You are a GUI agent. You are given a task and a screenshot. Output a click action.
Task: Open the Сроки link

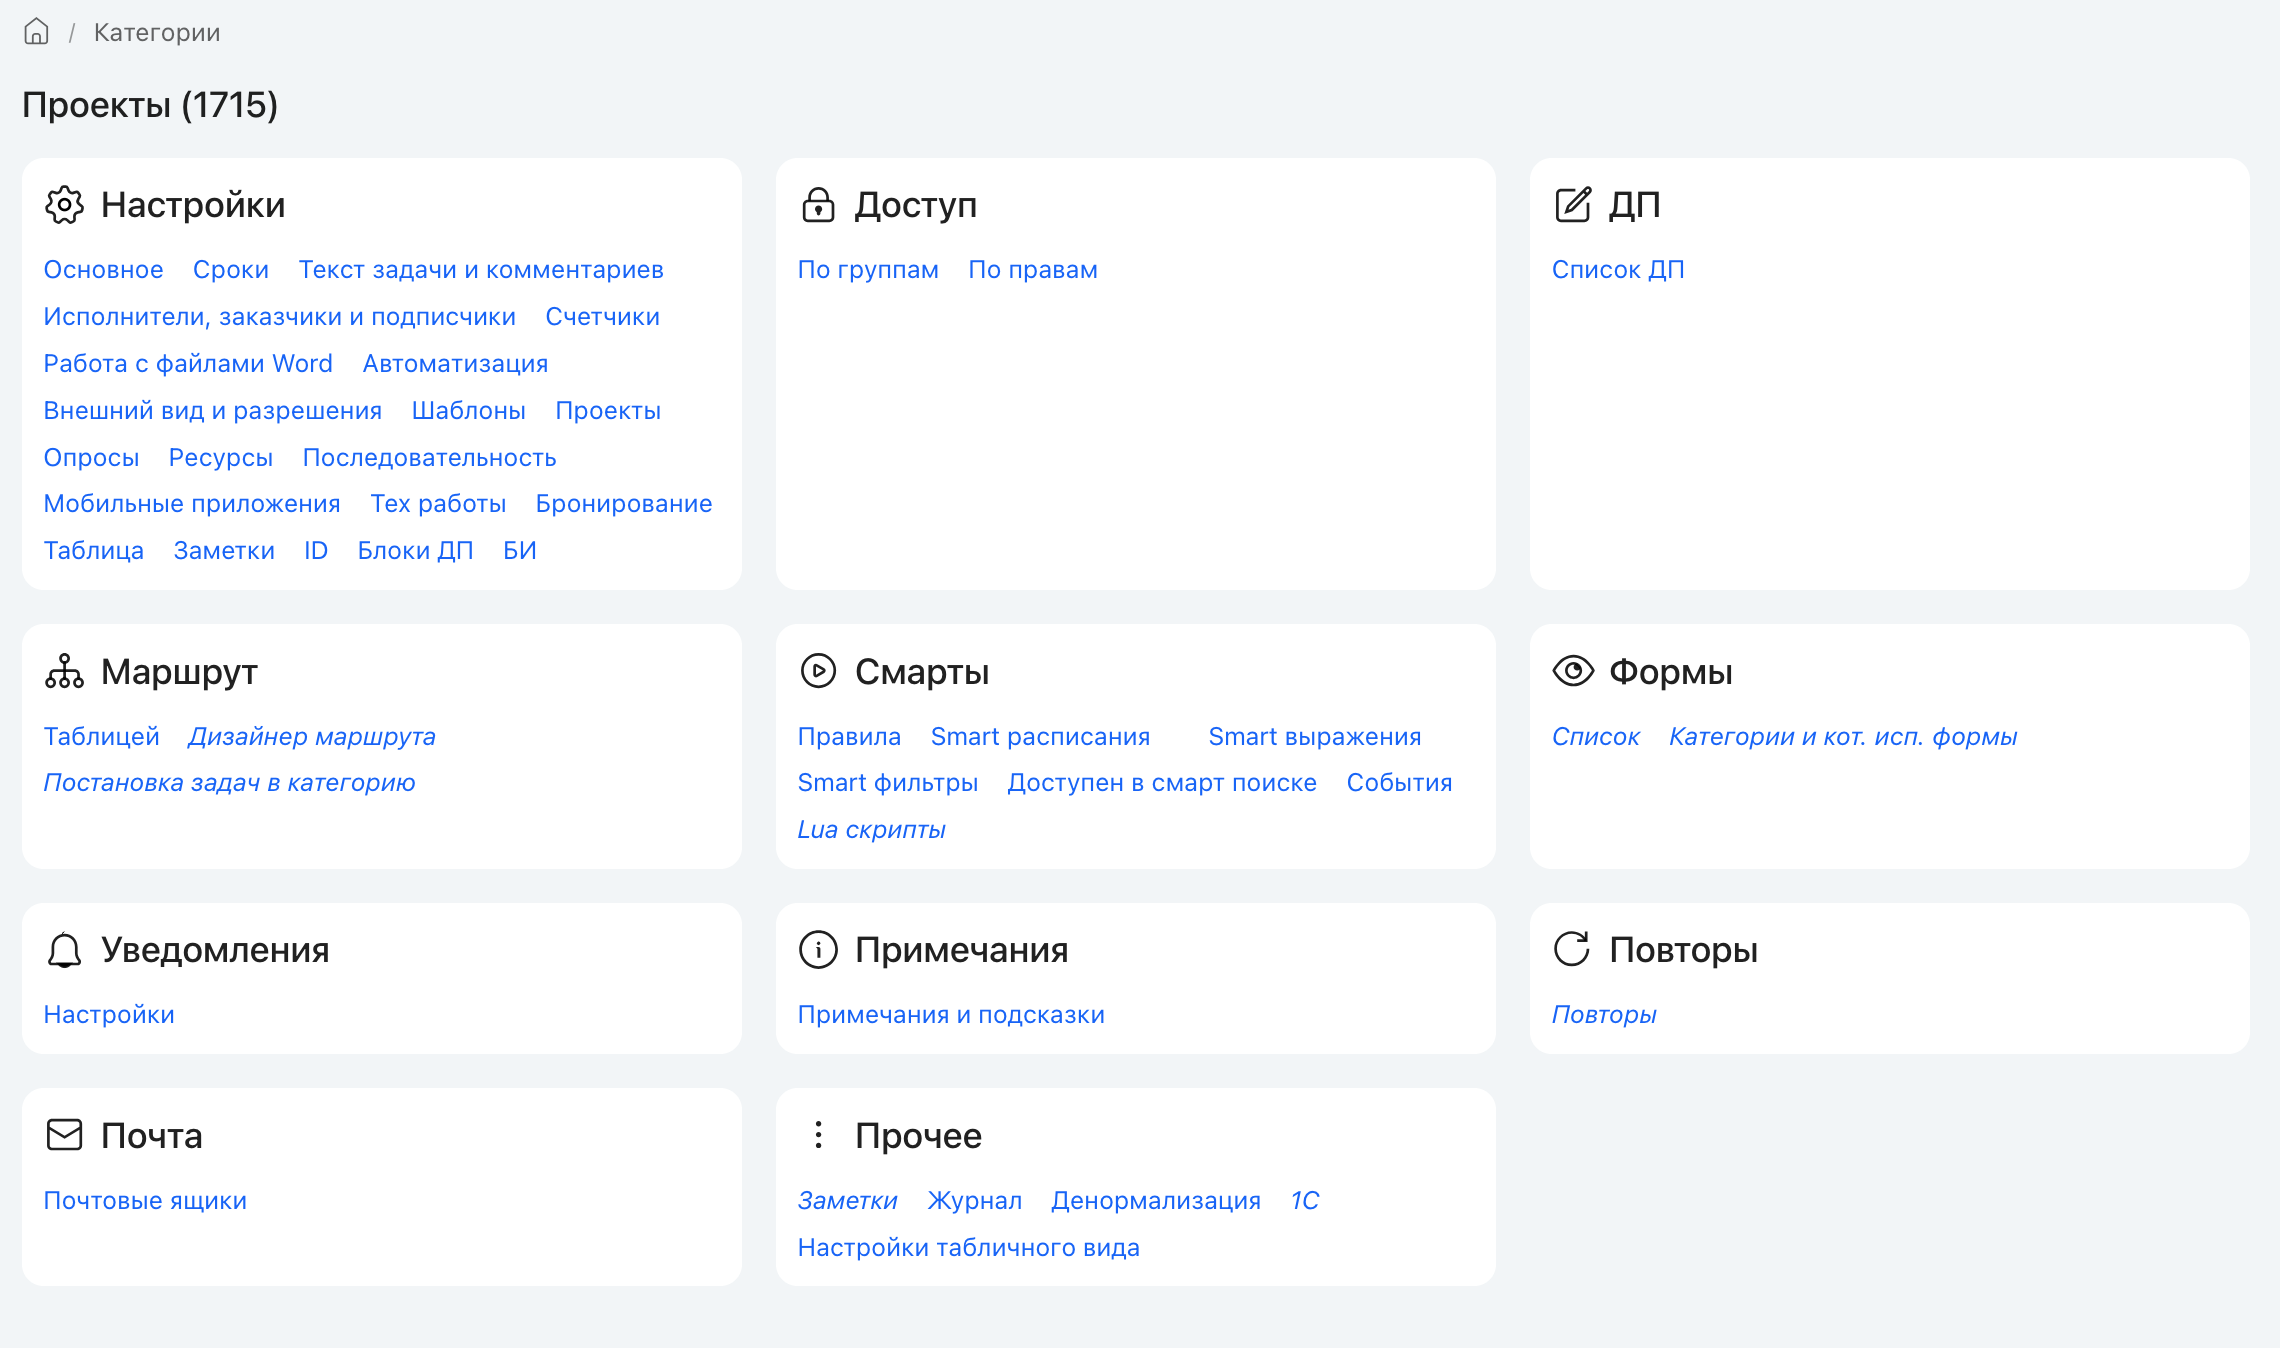[231, 270]
